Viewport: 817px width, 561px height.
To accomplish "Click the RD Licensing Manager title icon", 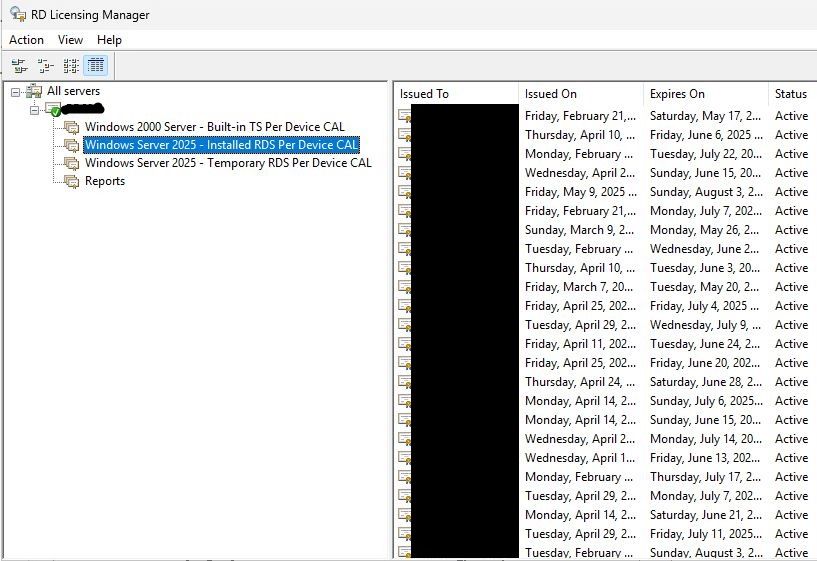I will [x=18, y=14].
